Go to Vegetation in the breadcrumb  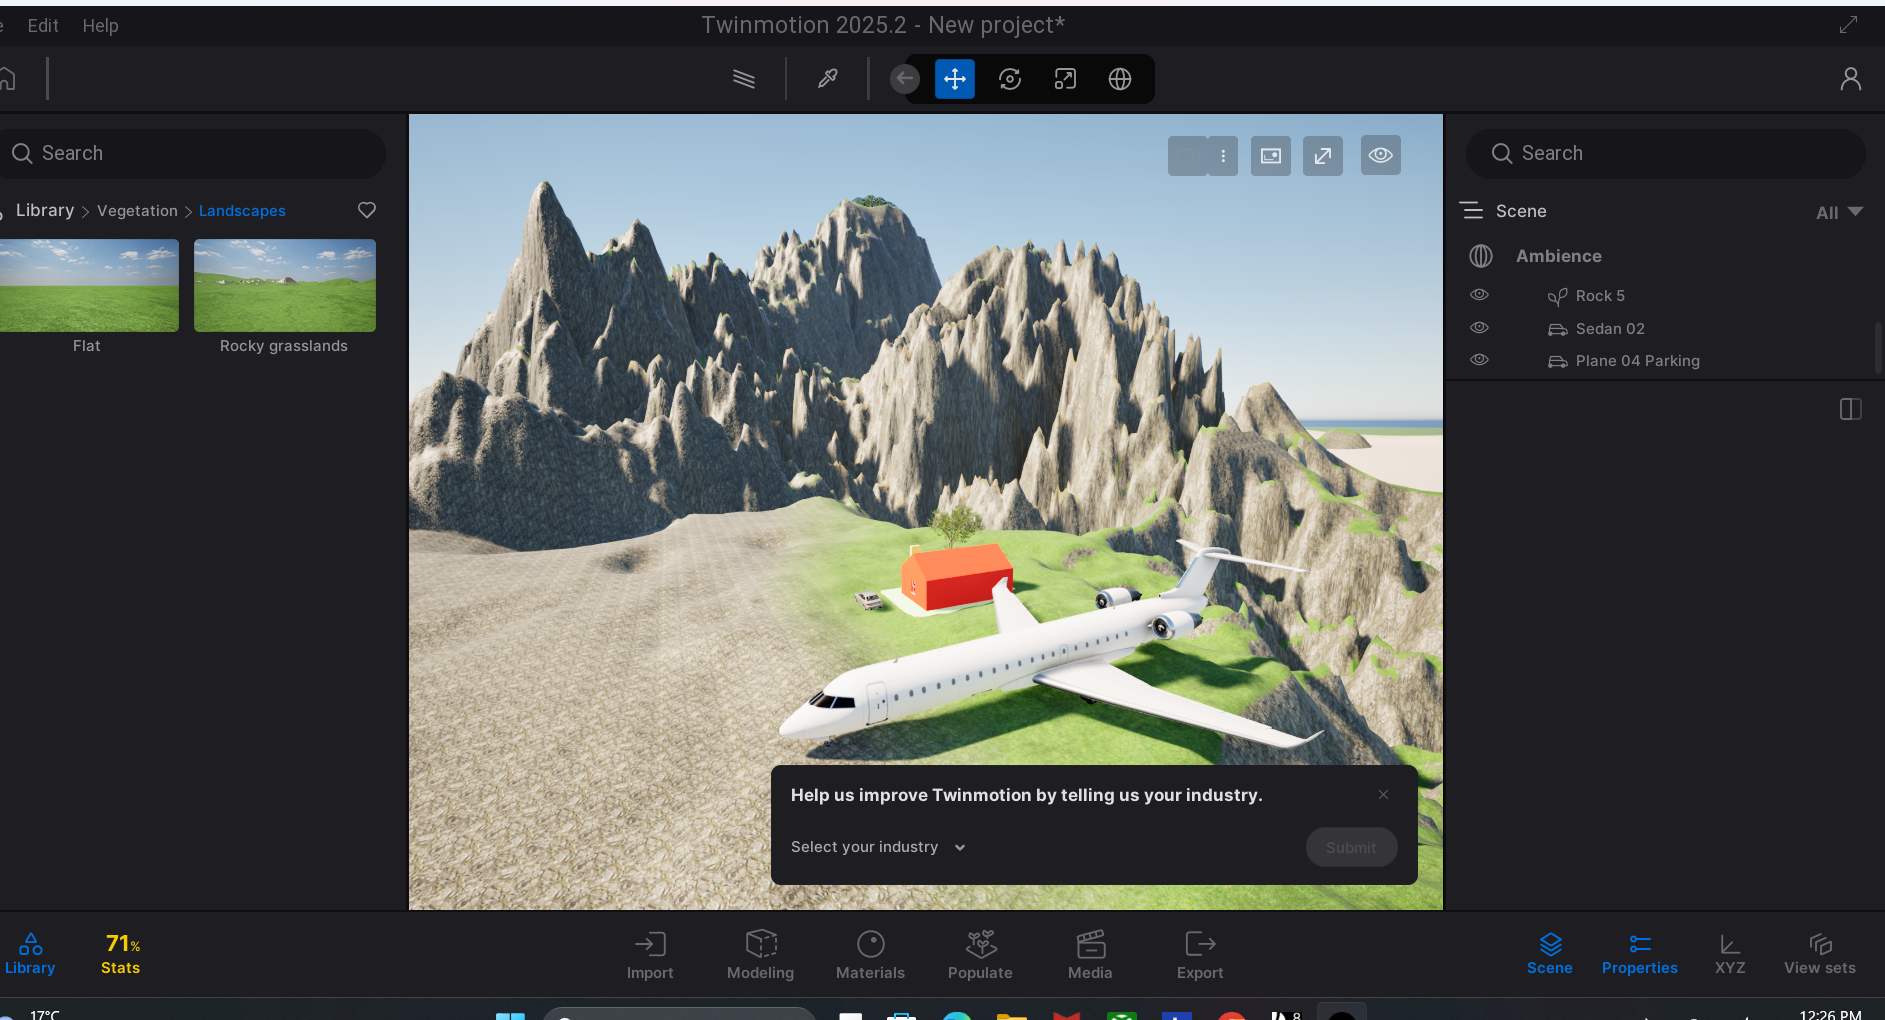pyautogui.click(x=137, y=211)
